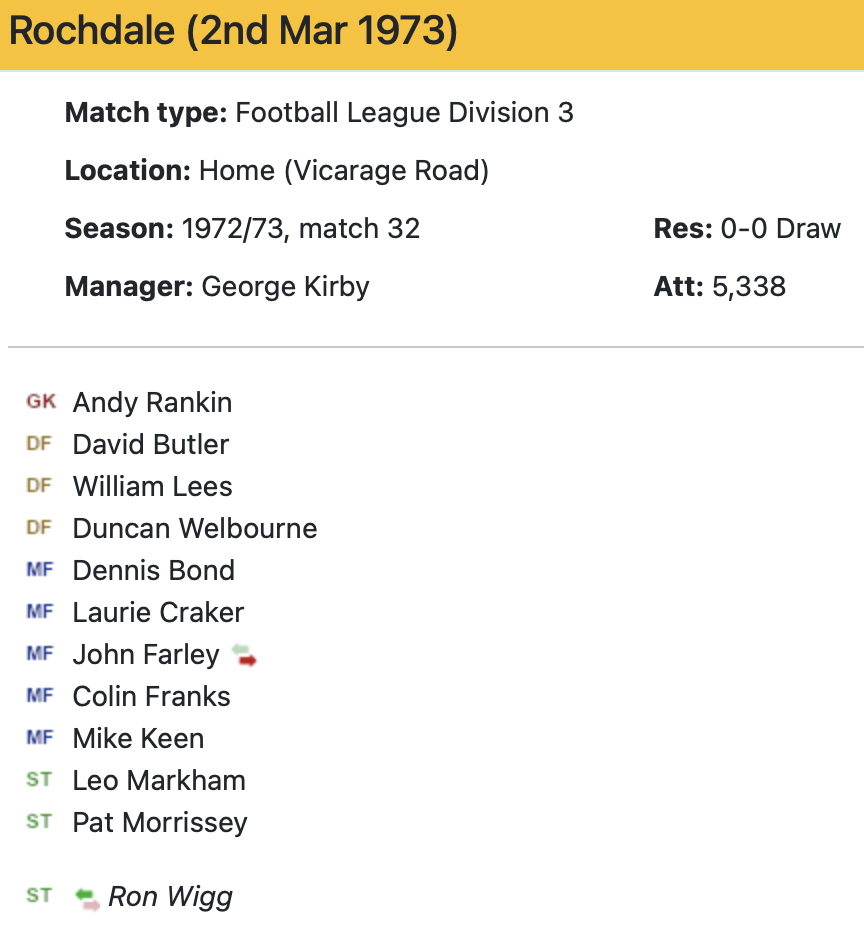Screen dimensions: 864x934
Task: Click the MF icon beside Dennis Bond
Action: pyautogui.click(x=40, y=570)
